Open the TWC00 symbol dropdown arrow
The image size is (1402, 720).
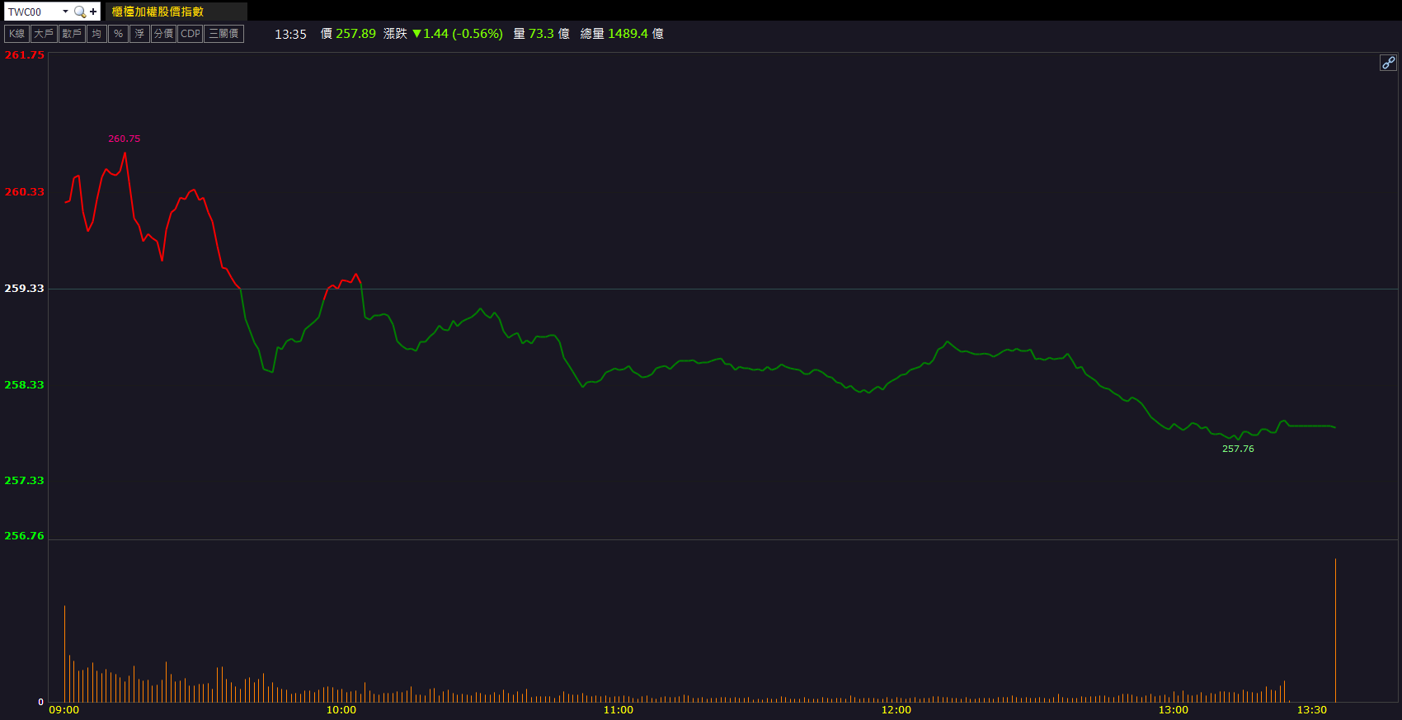(x=65, y=12)
